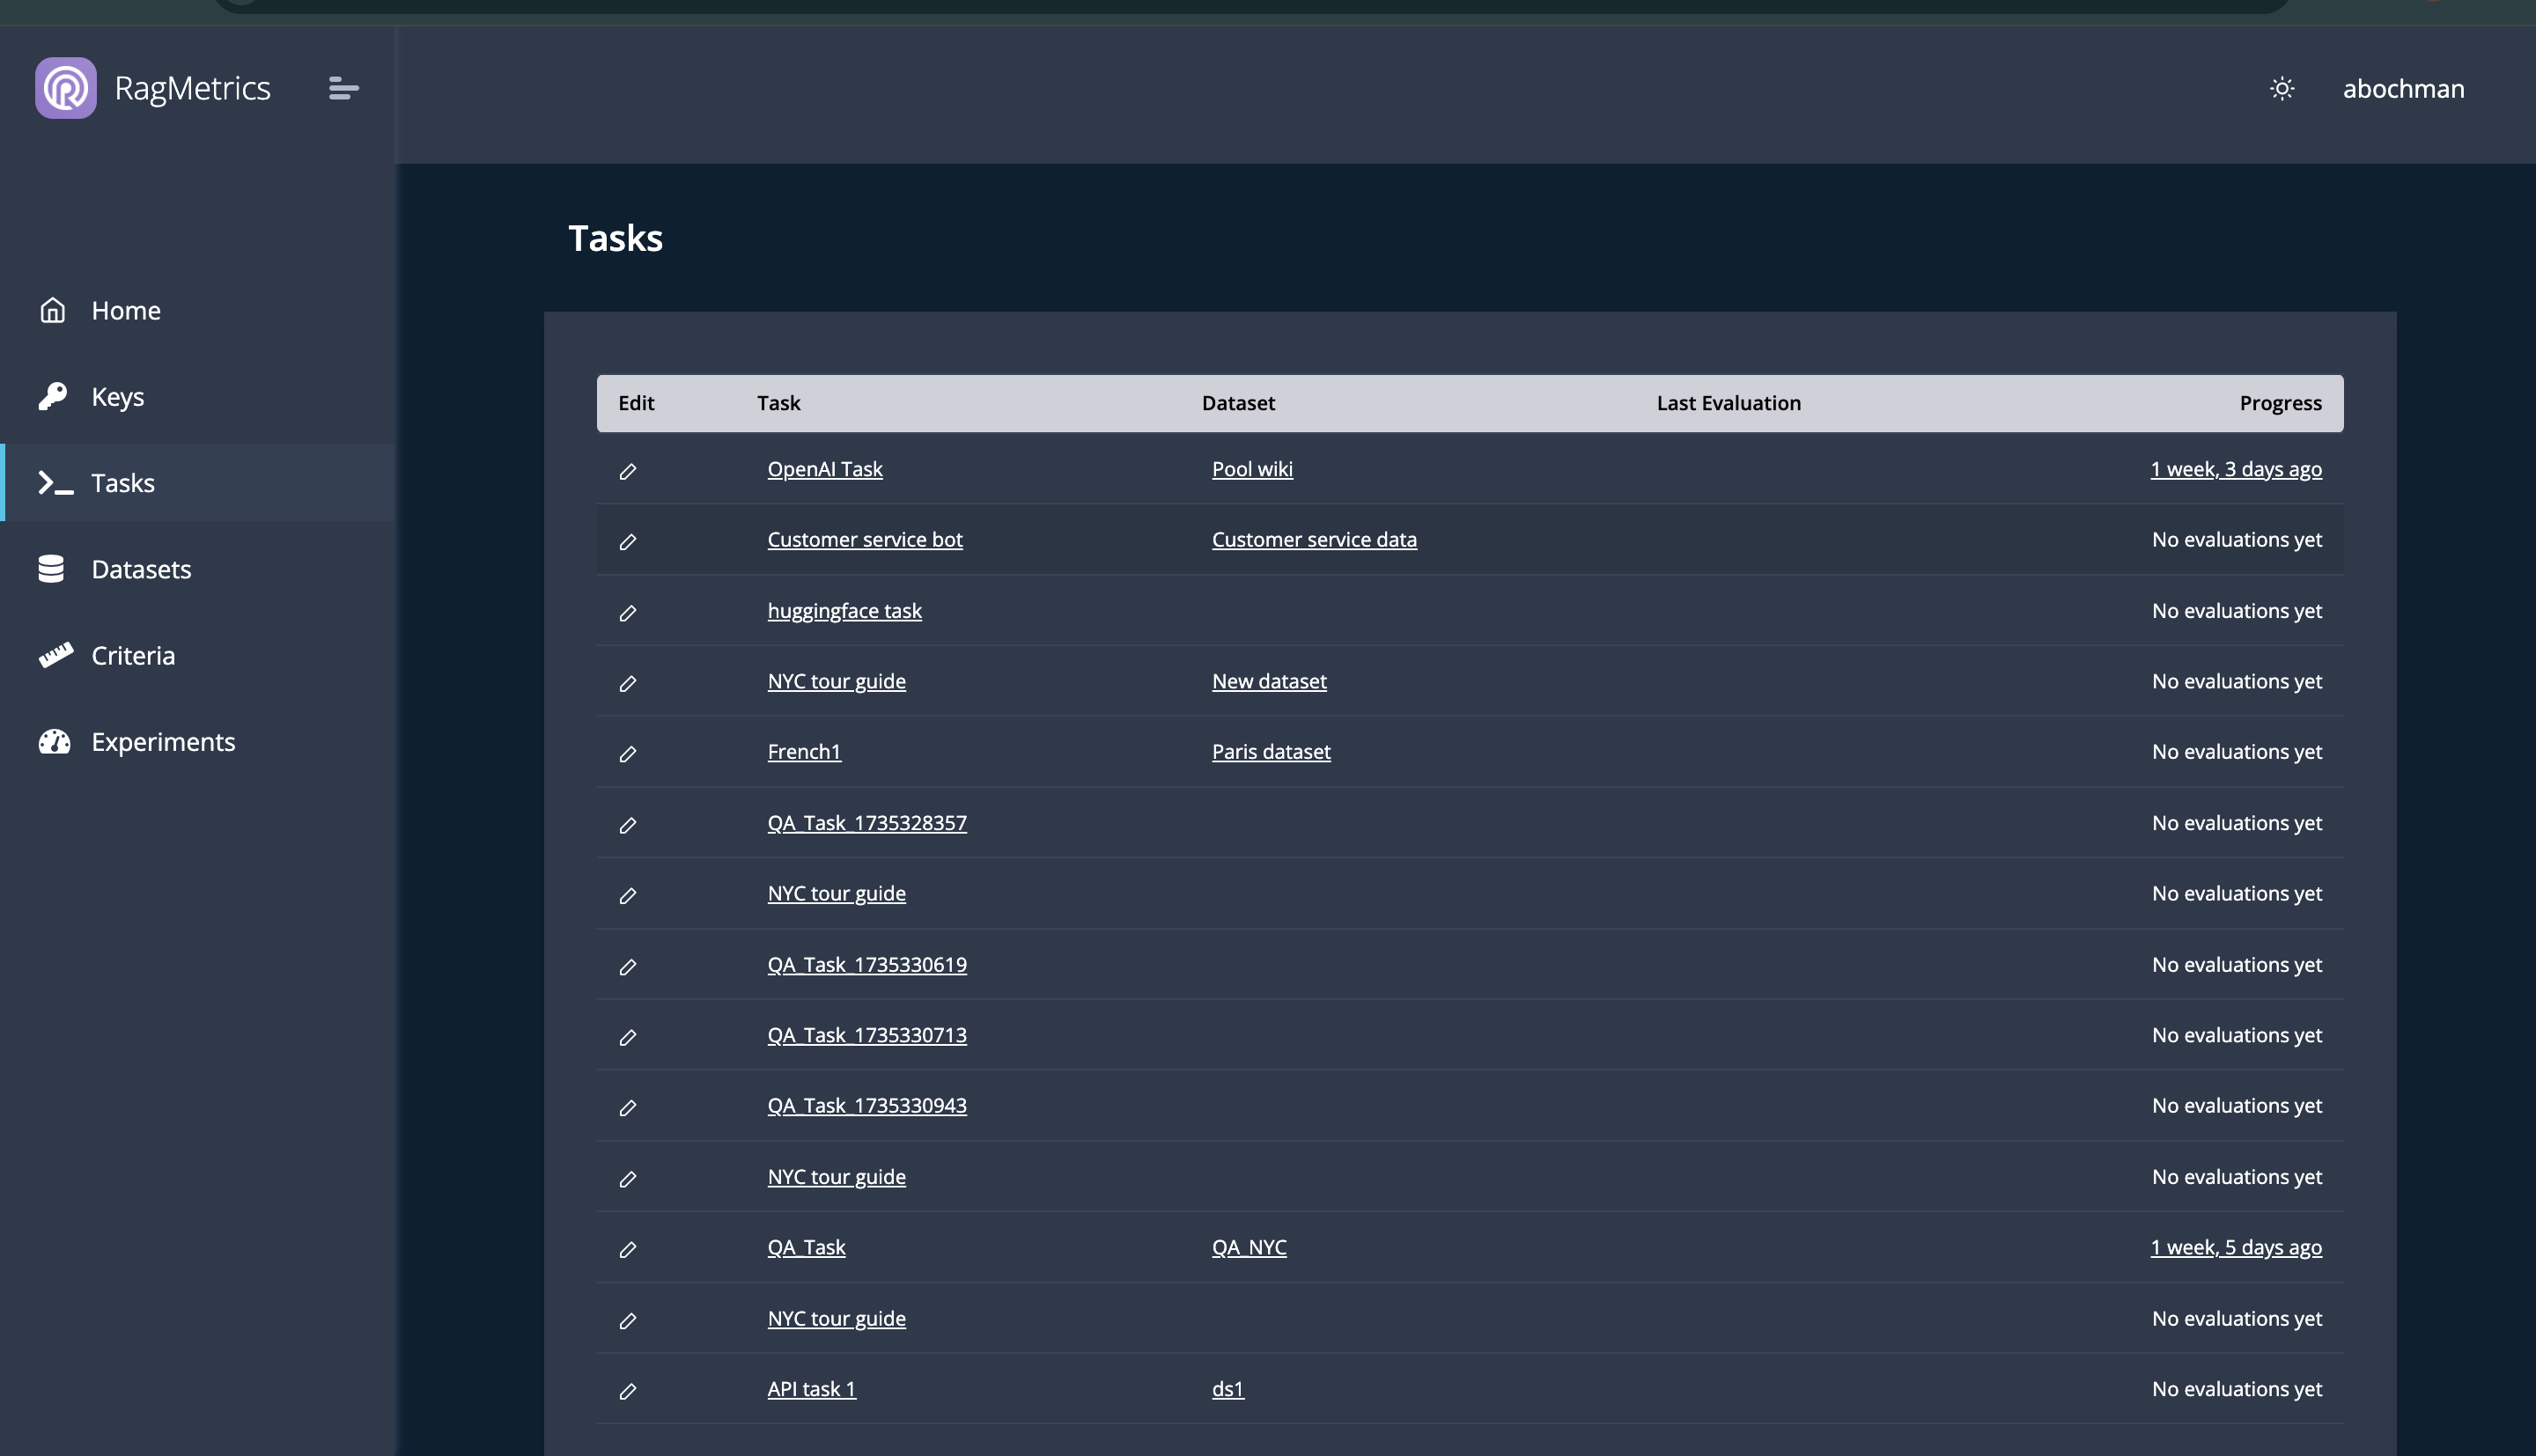
Task: Click the Datasets database icon
Action: click(x=51, y=569)
